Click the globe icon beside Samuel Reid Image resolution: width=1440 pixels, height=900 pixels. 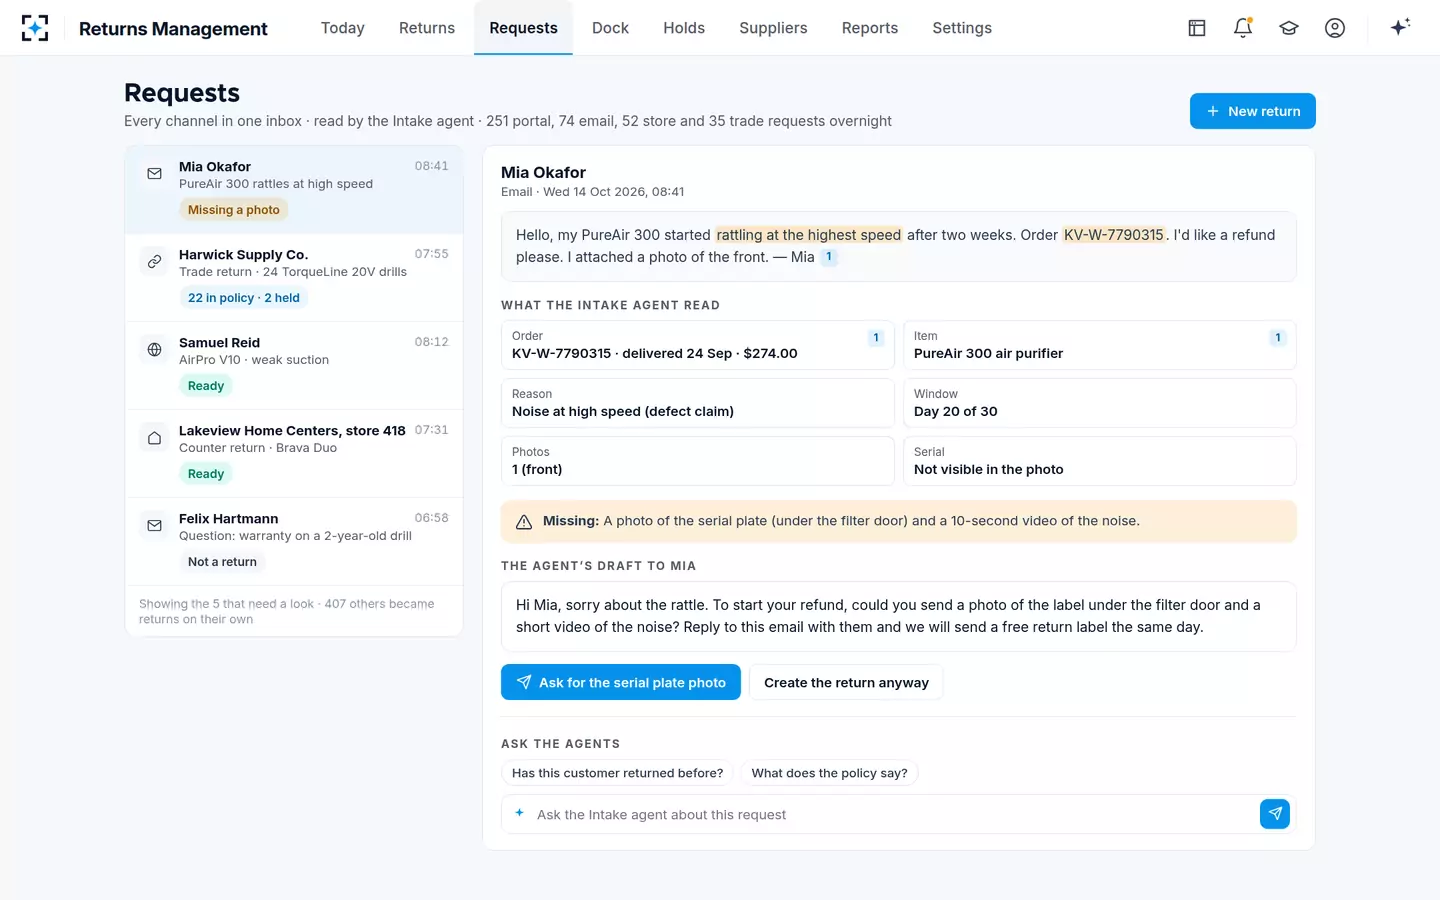tap(154, 350)
